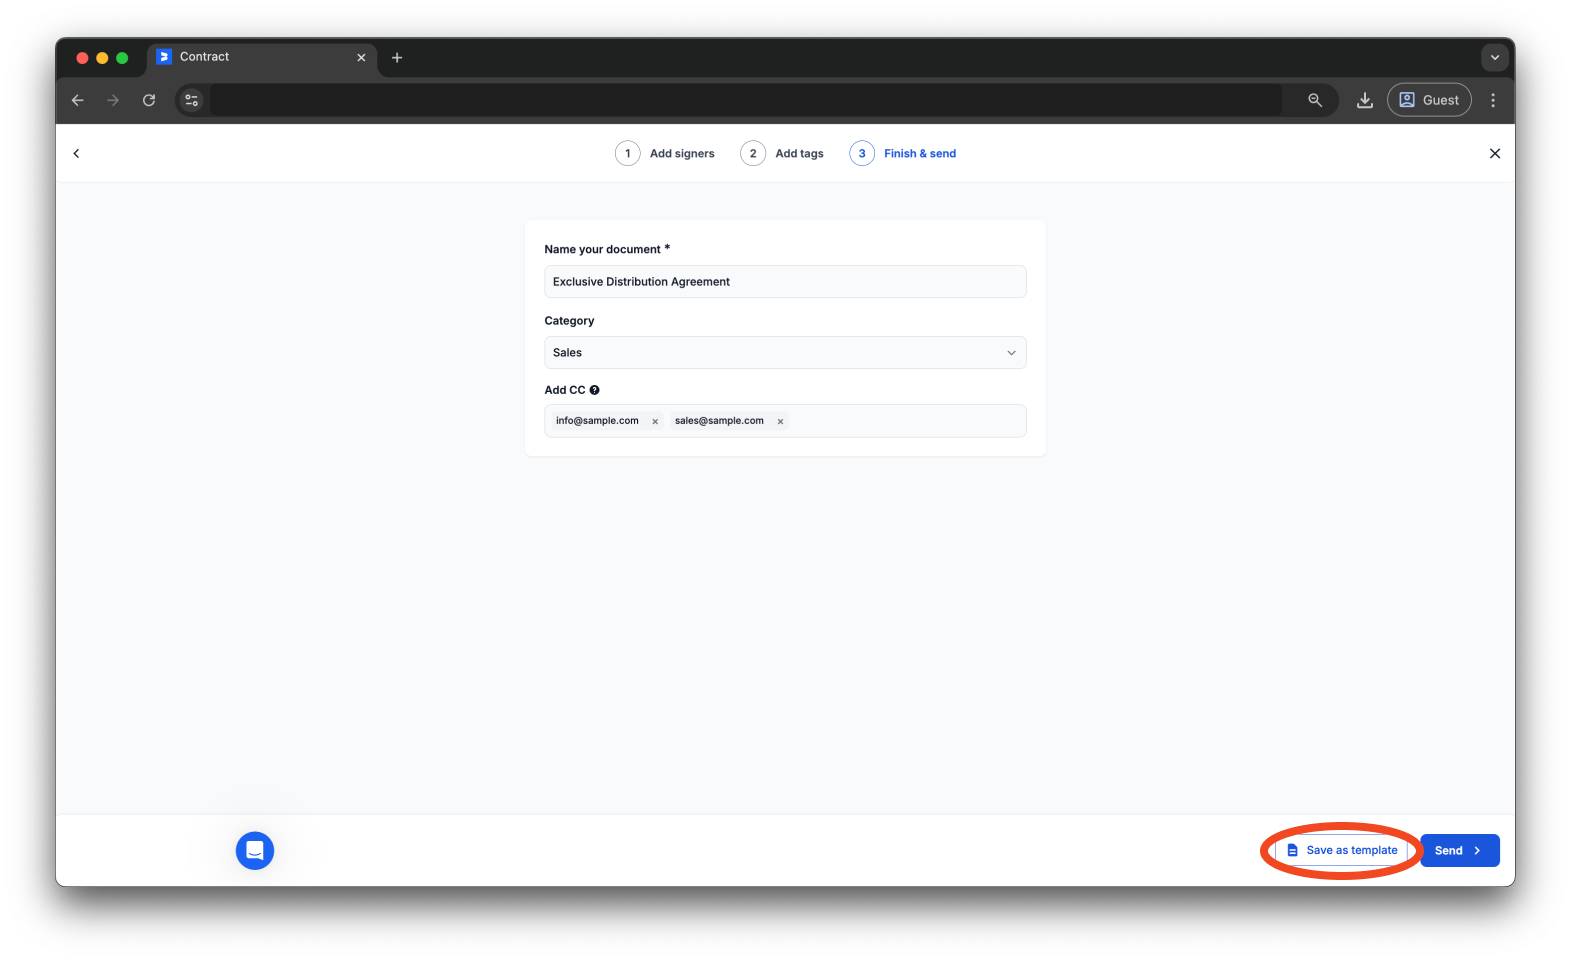Viewport: 1571px width, 960px height.
Task: Click the browser back arrow
Action: pyautogui.click(x=78, y=100)
